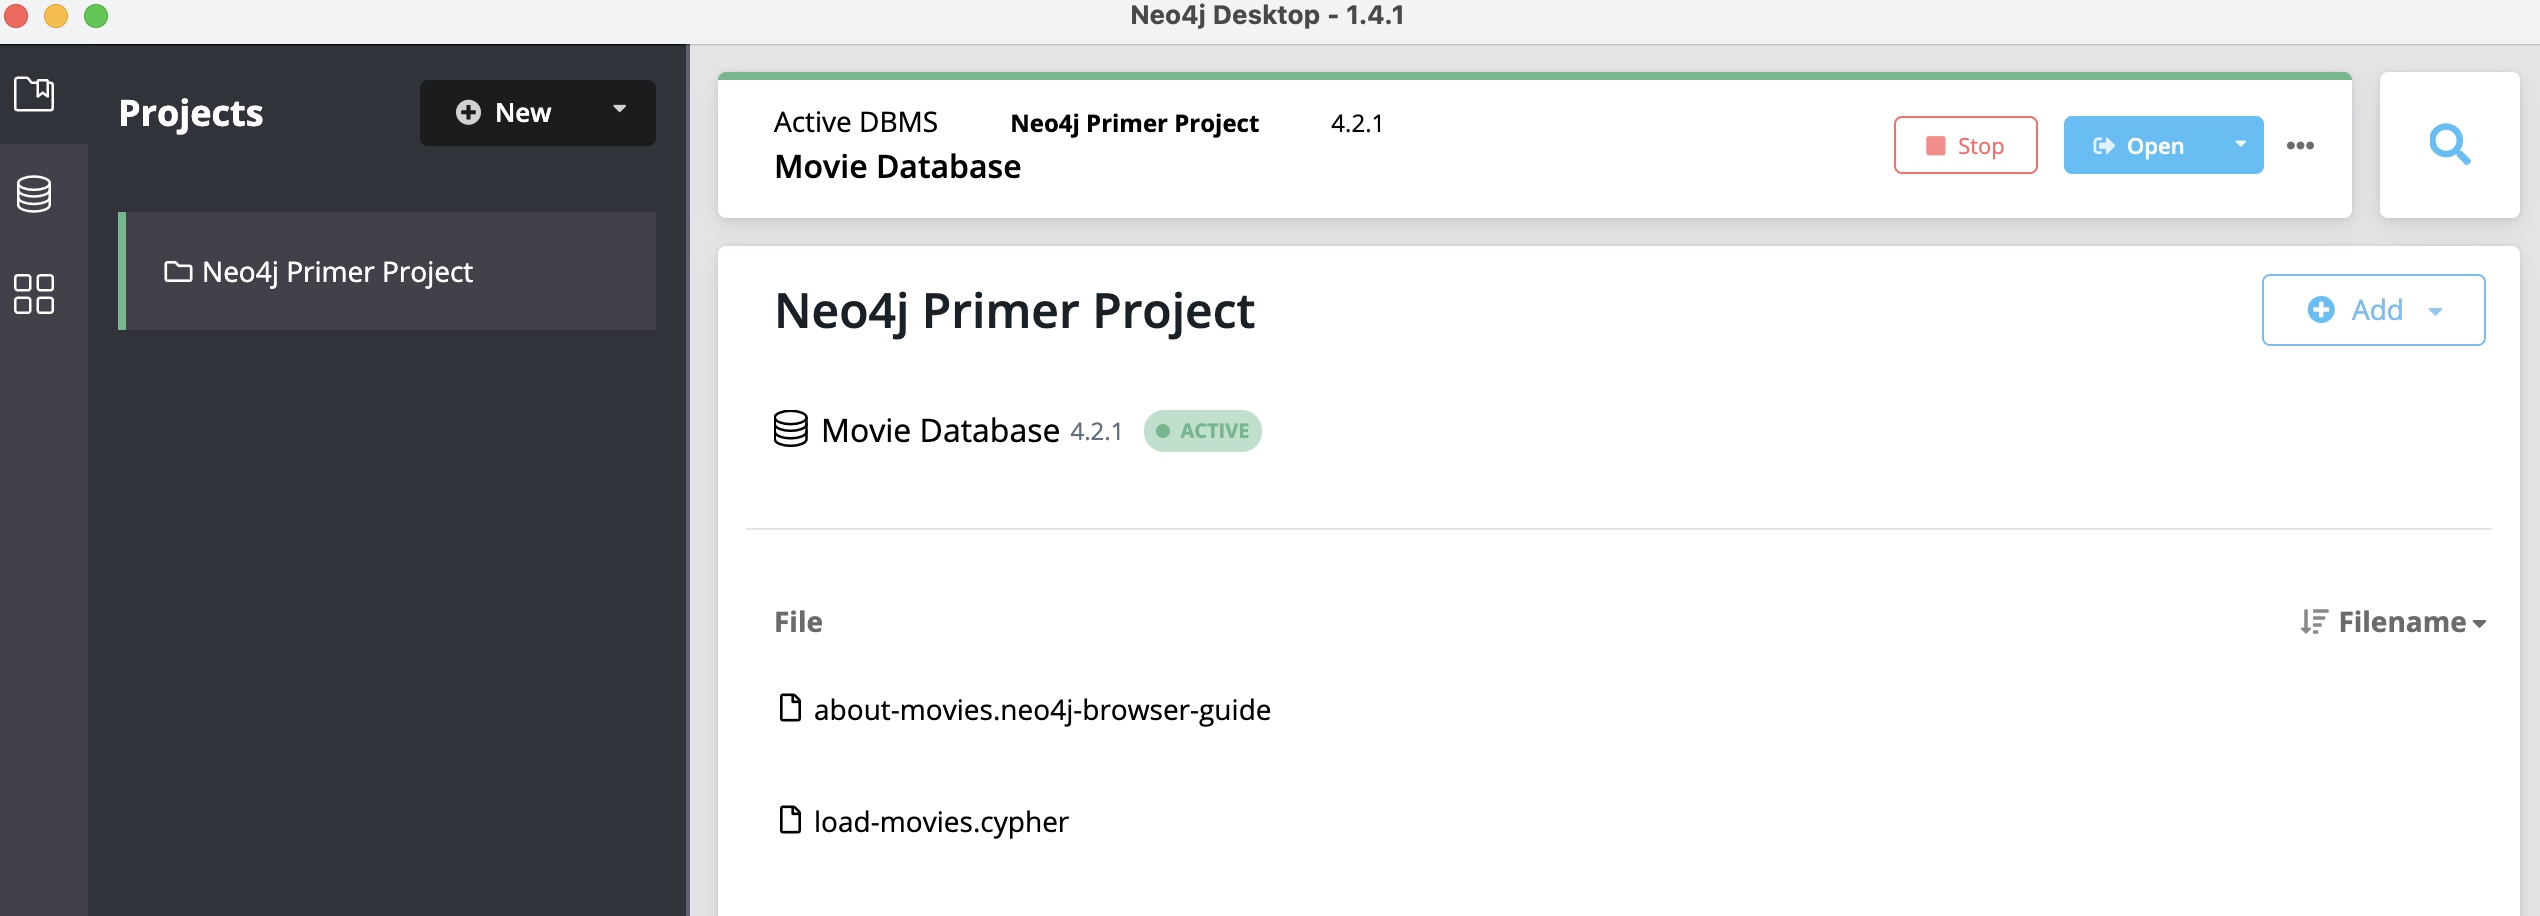This screenshot has height=916, width=2540.
Task: Click the Projects heading in sidebar
Action: tap(191, 113)
